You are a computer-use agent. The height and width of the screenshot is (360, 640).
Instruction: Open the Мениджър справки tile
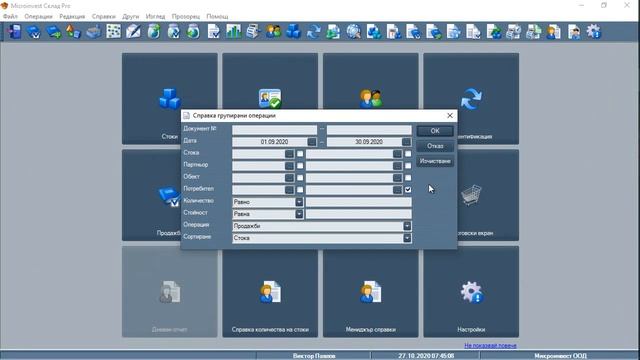coord(371,293)
